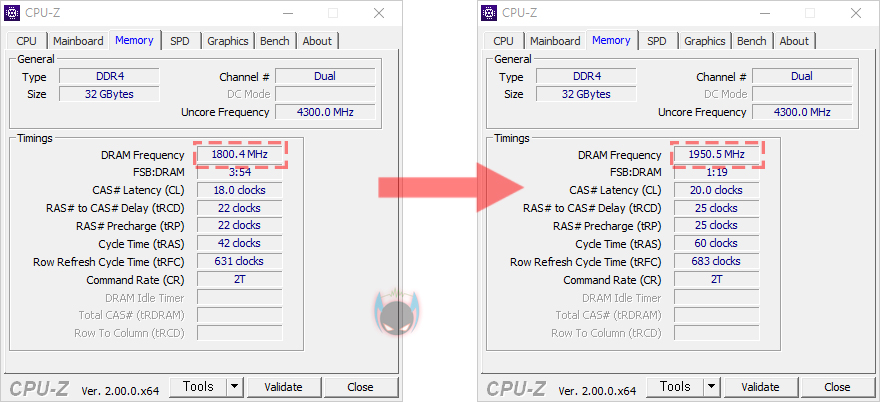
Task: Open About tab in left window
Action: pyautogui.click(x=317, y=41)
